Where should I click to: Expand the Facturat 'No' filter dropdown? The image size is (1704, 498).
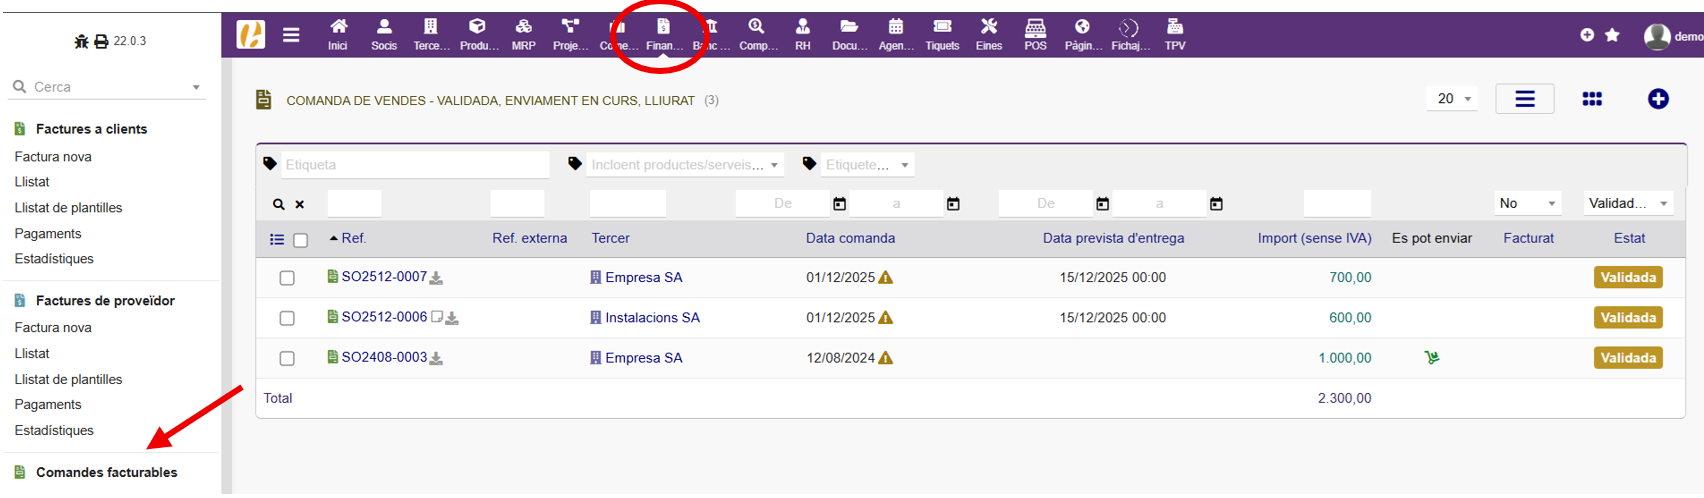(1527, 203)
